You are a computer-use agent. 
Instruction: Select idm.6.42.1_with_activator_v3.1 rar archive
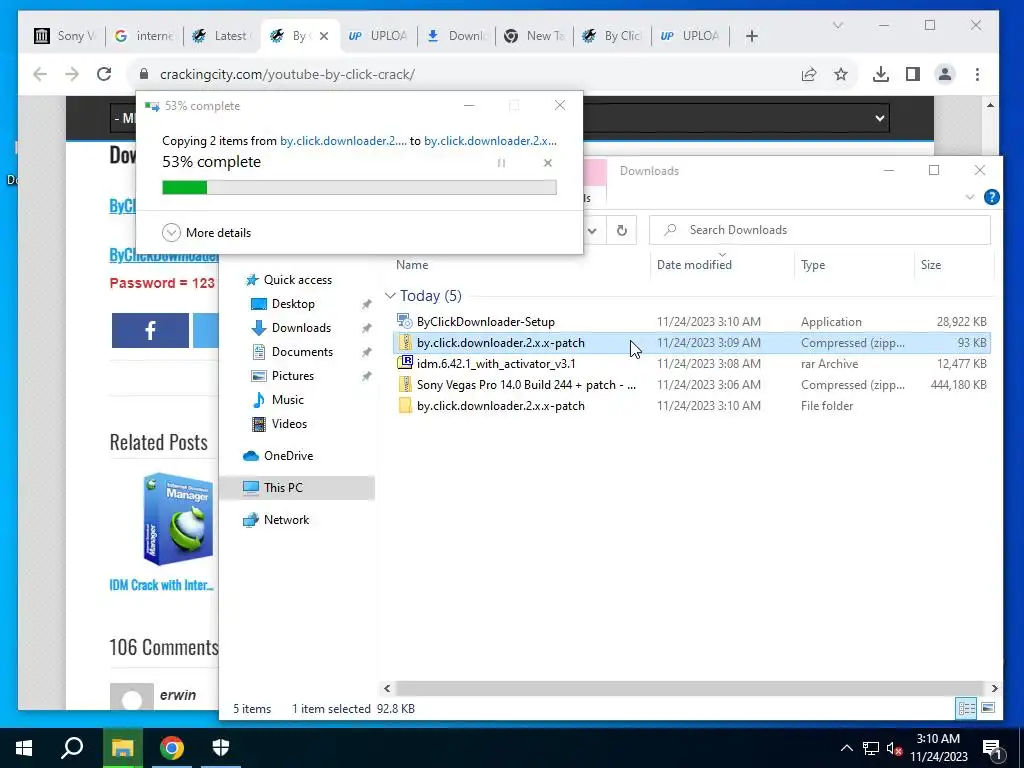click(x=496, y=364)
